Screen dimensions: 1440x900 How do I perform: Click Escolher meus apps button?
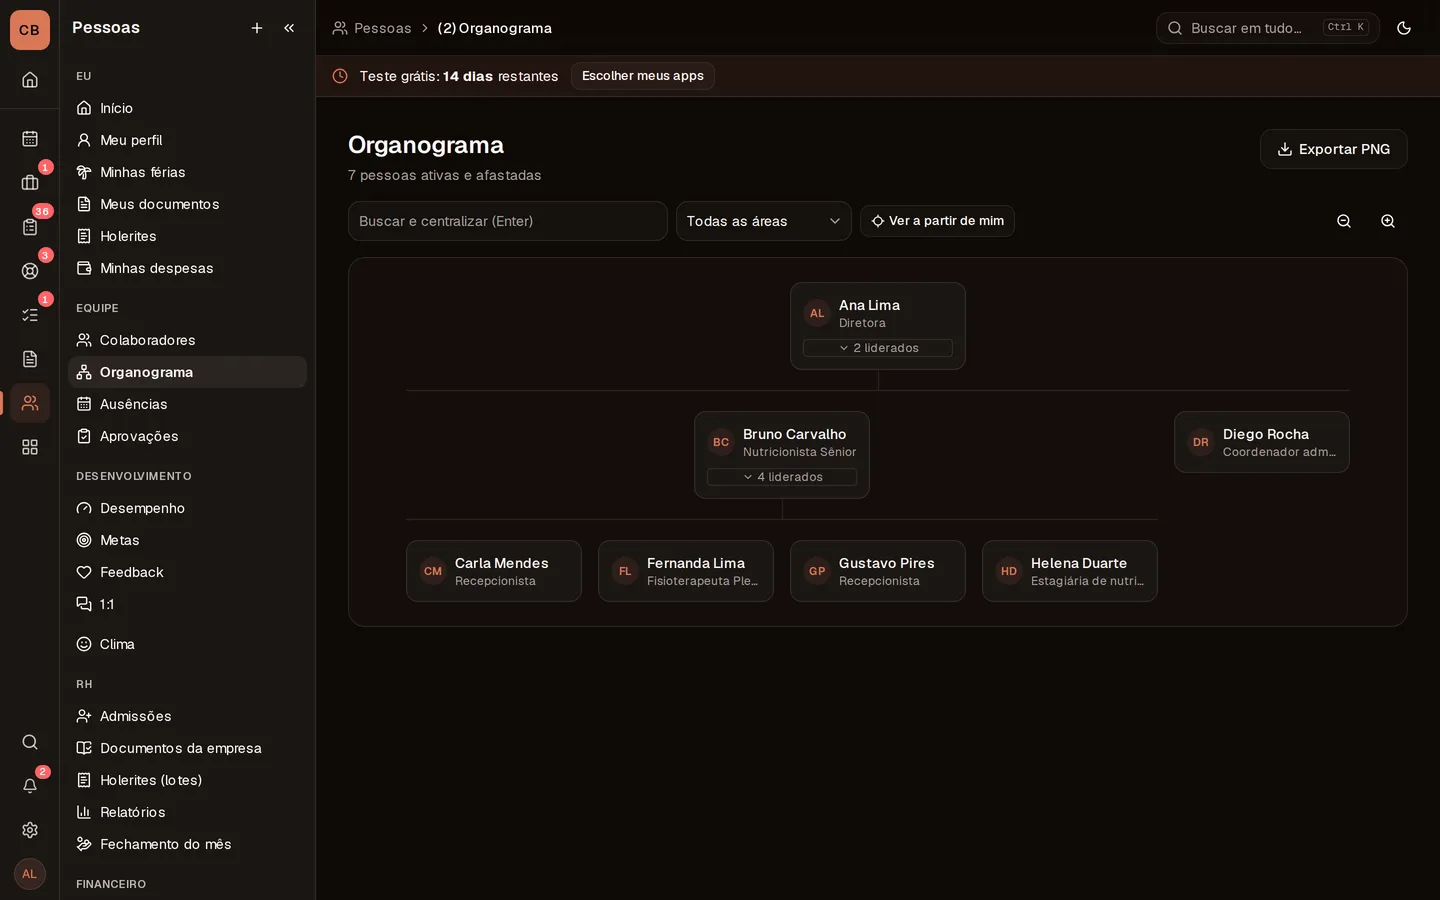643,76
